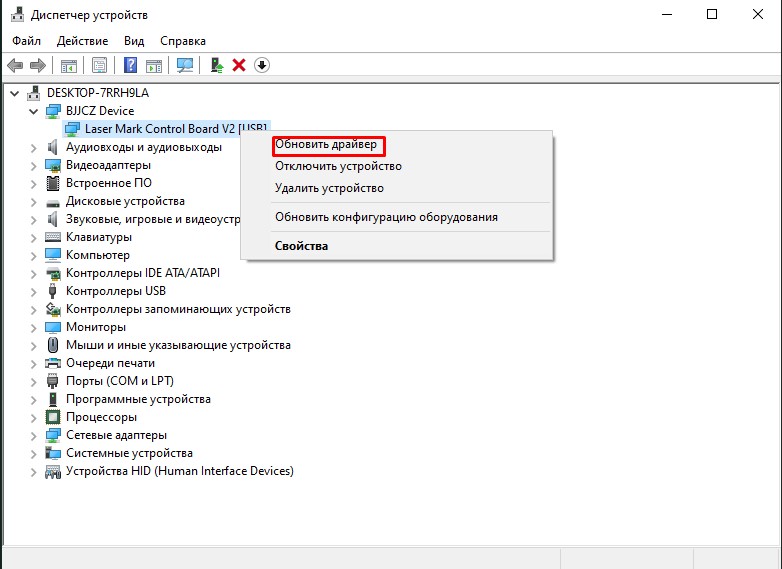Expand the Сетевые адаптеры category
Image resolution: width=782 pixels, height=569 pixels.
(34, 435)
